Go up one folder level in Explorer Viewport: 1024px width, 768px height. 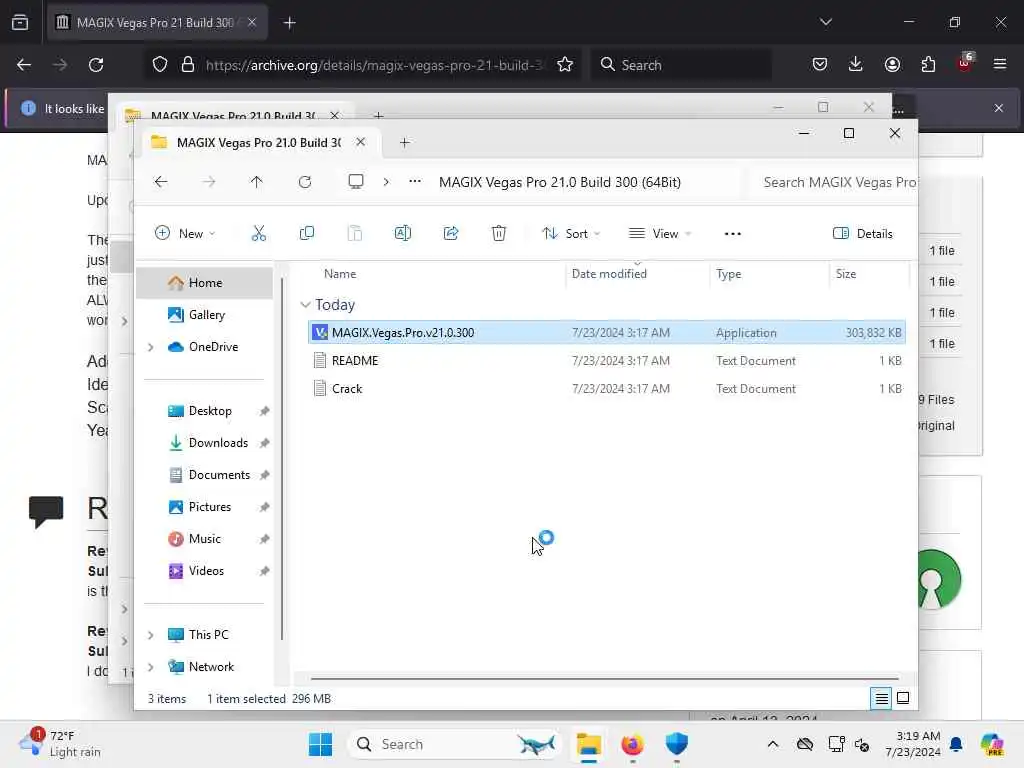(257, 182)
